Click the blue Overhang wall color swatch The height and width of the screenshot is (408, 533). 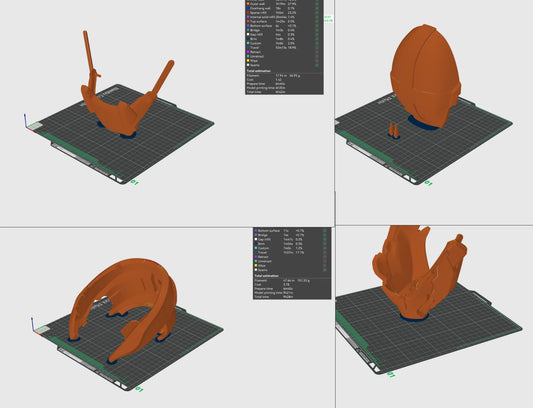pos(248,8)
